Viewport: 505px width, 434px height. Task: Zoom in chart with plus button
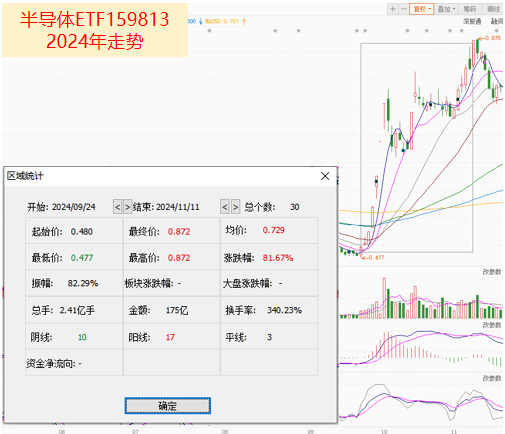coord(393,9)
